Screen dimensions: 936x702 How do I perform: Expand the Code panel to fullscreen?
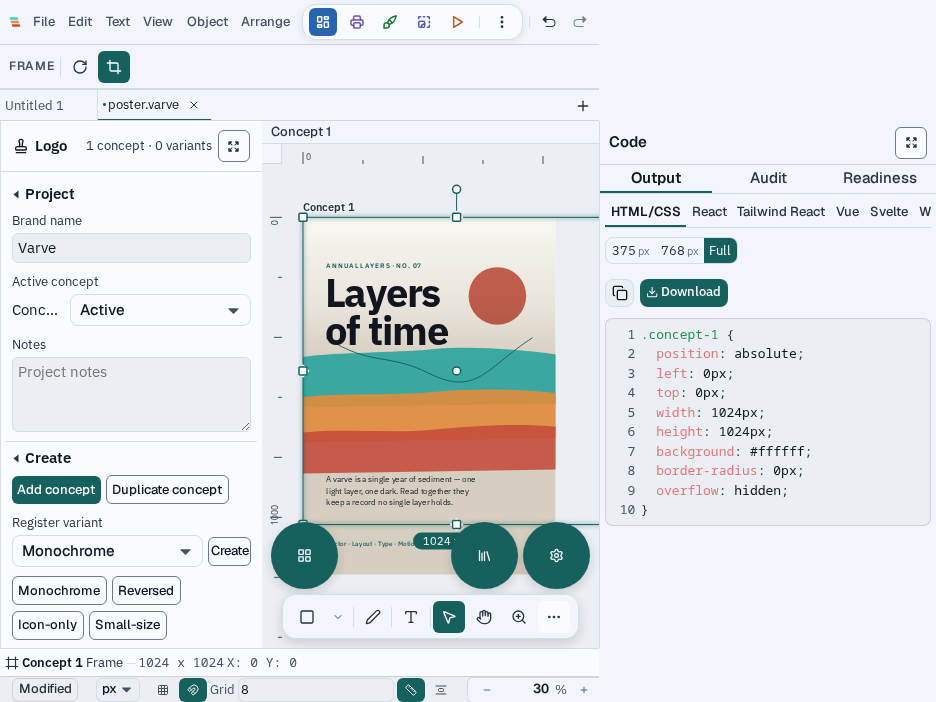pos(911,143)
